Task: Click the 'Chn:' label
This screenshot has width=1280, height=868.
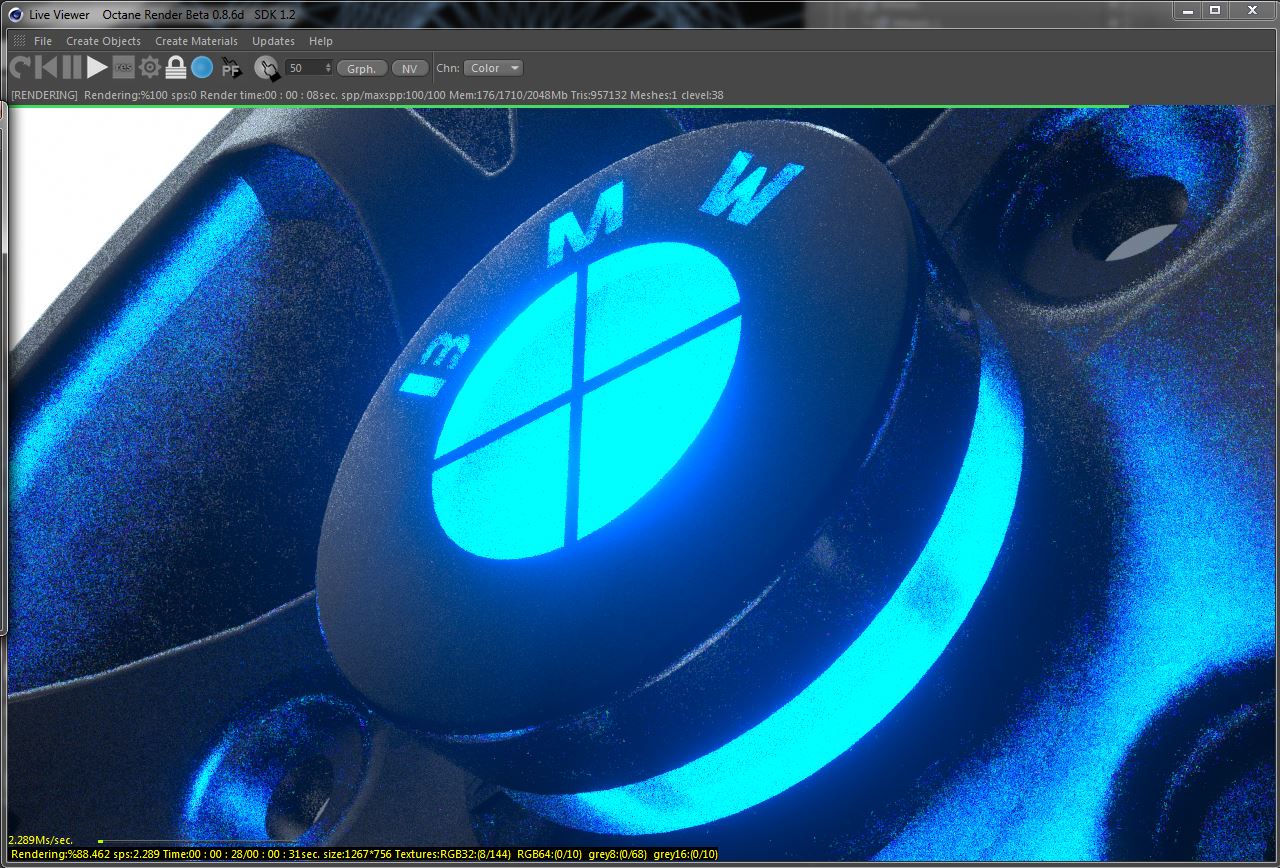Action: pos(447,68)
